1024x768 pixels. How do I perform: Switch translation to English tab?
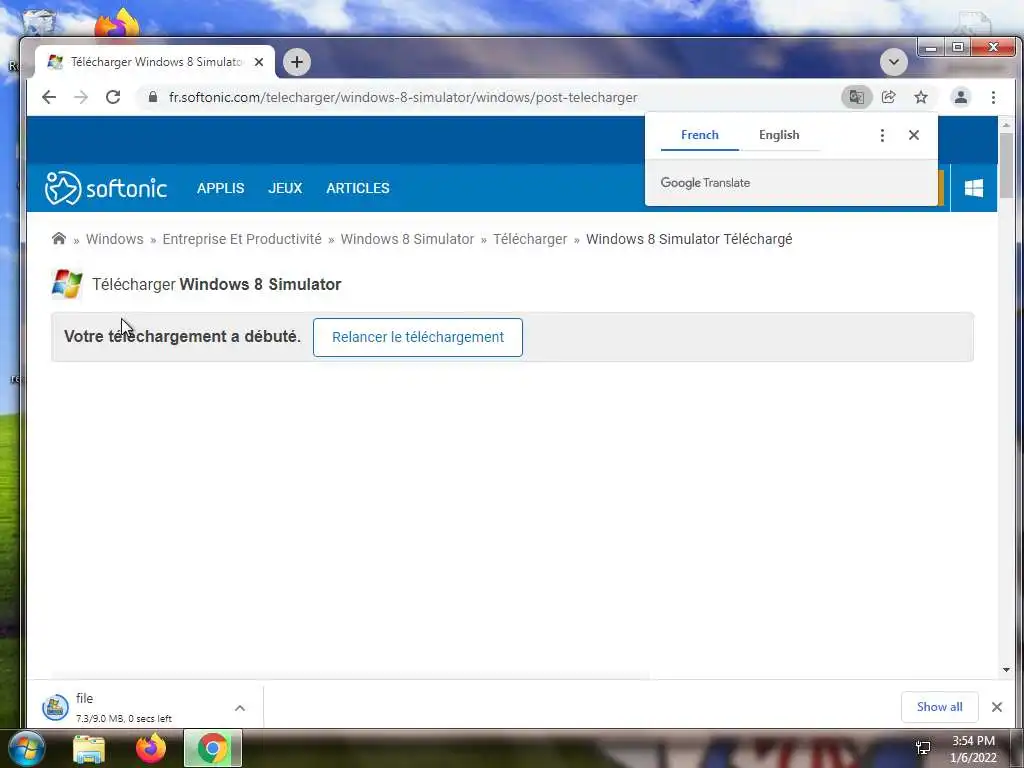[779, 135]
